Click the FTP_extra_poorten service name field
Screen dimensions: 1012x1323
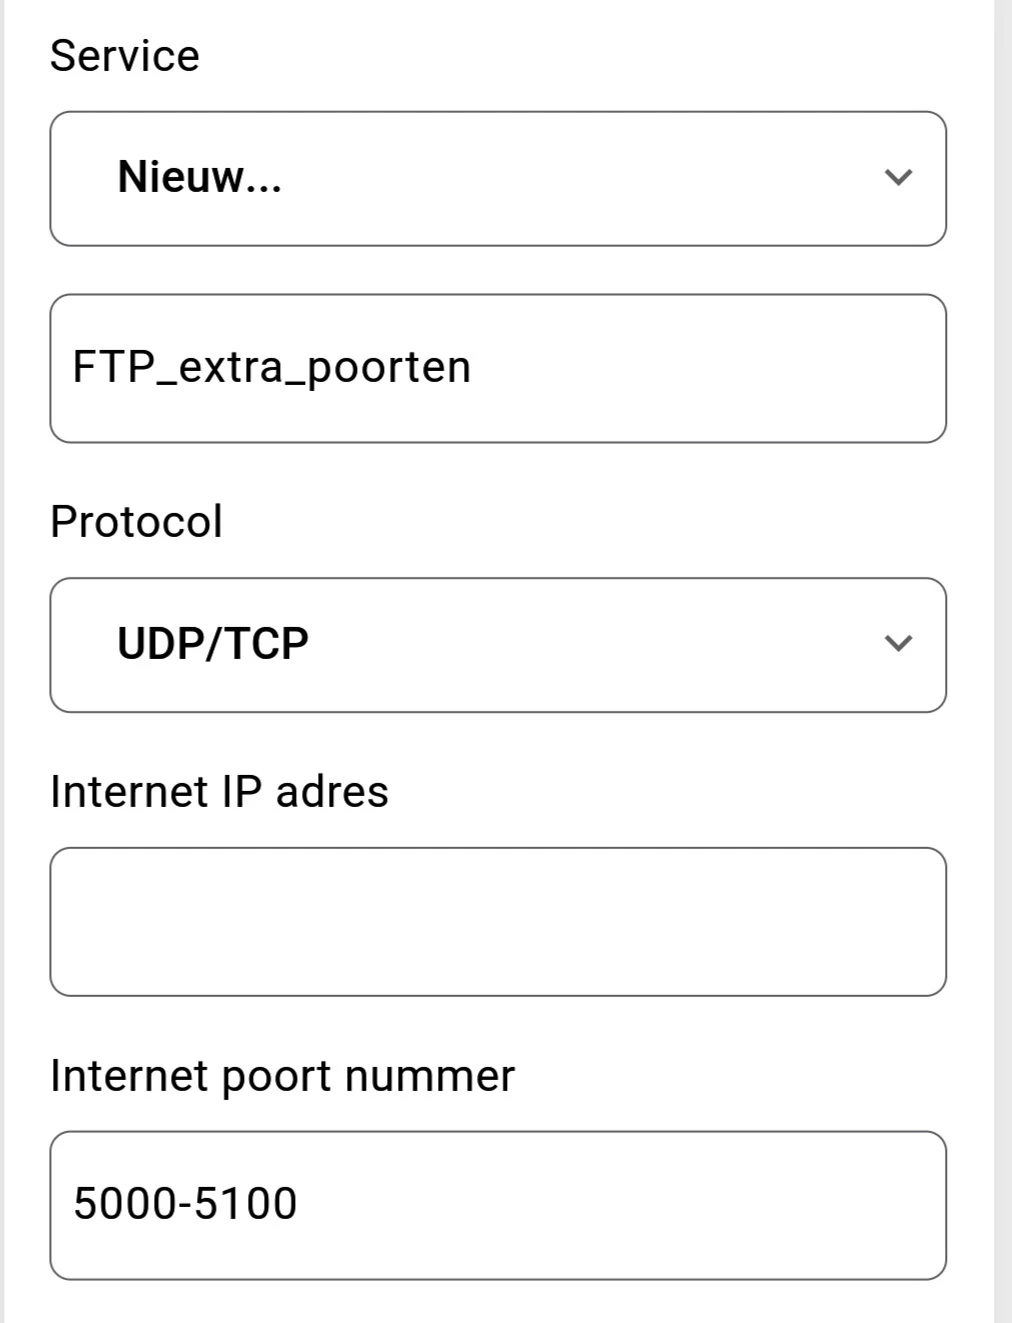(x=497, y=368)
